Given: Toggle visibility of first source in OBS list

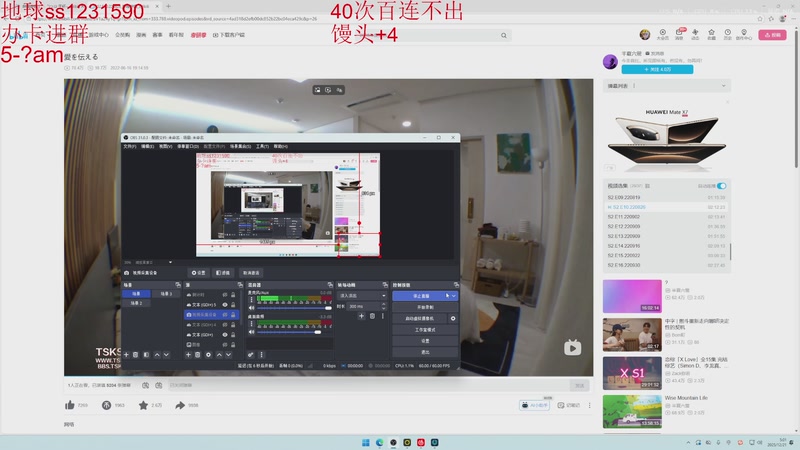Looking at the screenshot, I should pos(224,295).
